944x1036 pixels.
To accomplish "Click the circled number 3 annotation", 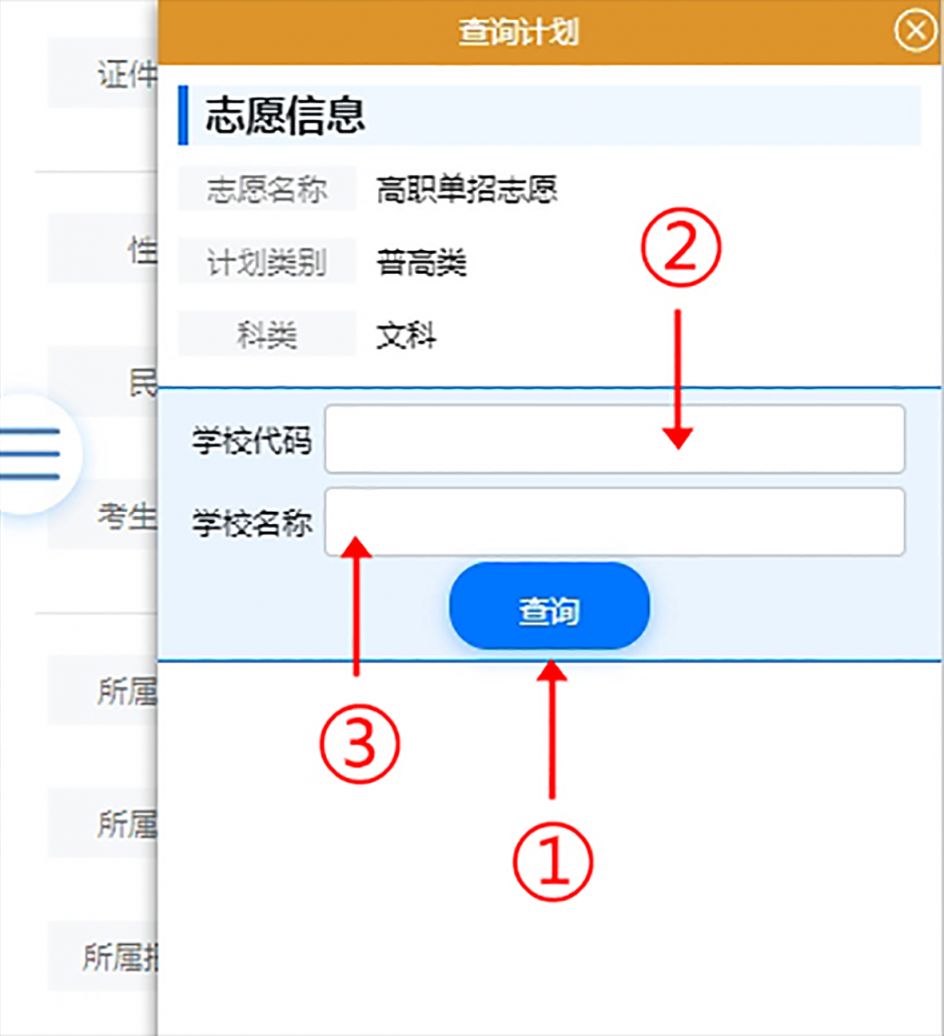I will click(x=359, y=744).
